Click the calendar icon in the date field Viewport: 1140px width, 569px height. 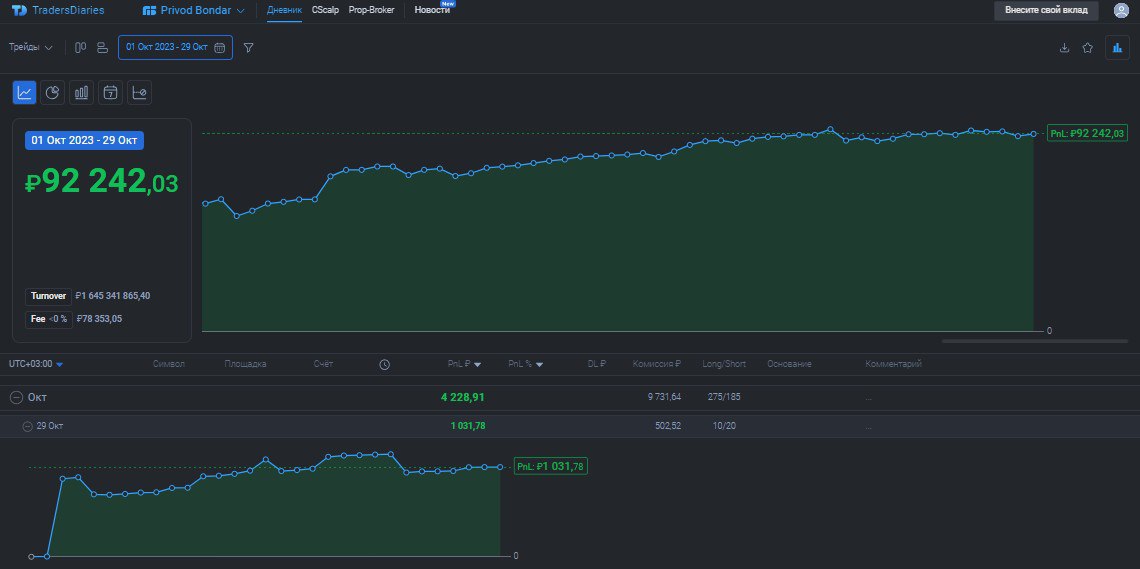(220, 47)
